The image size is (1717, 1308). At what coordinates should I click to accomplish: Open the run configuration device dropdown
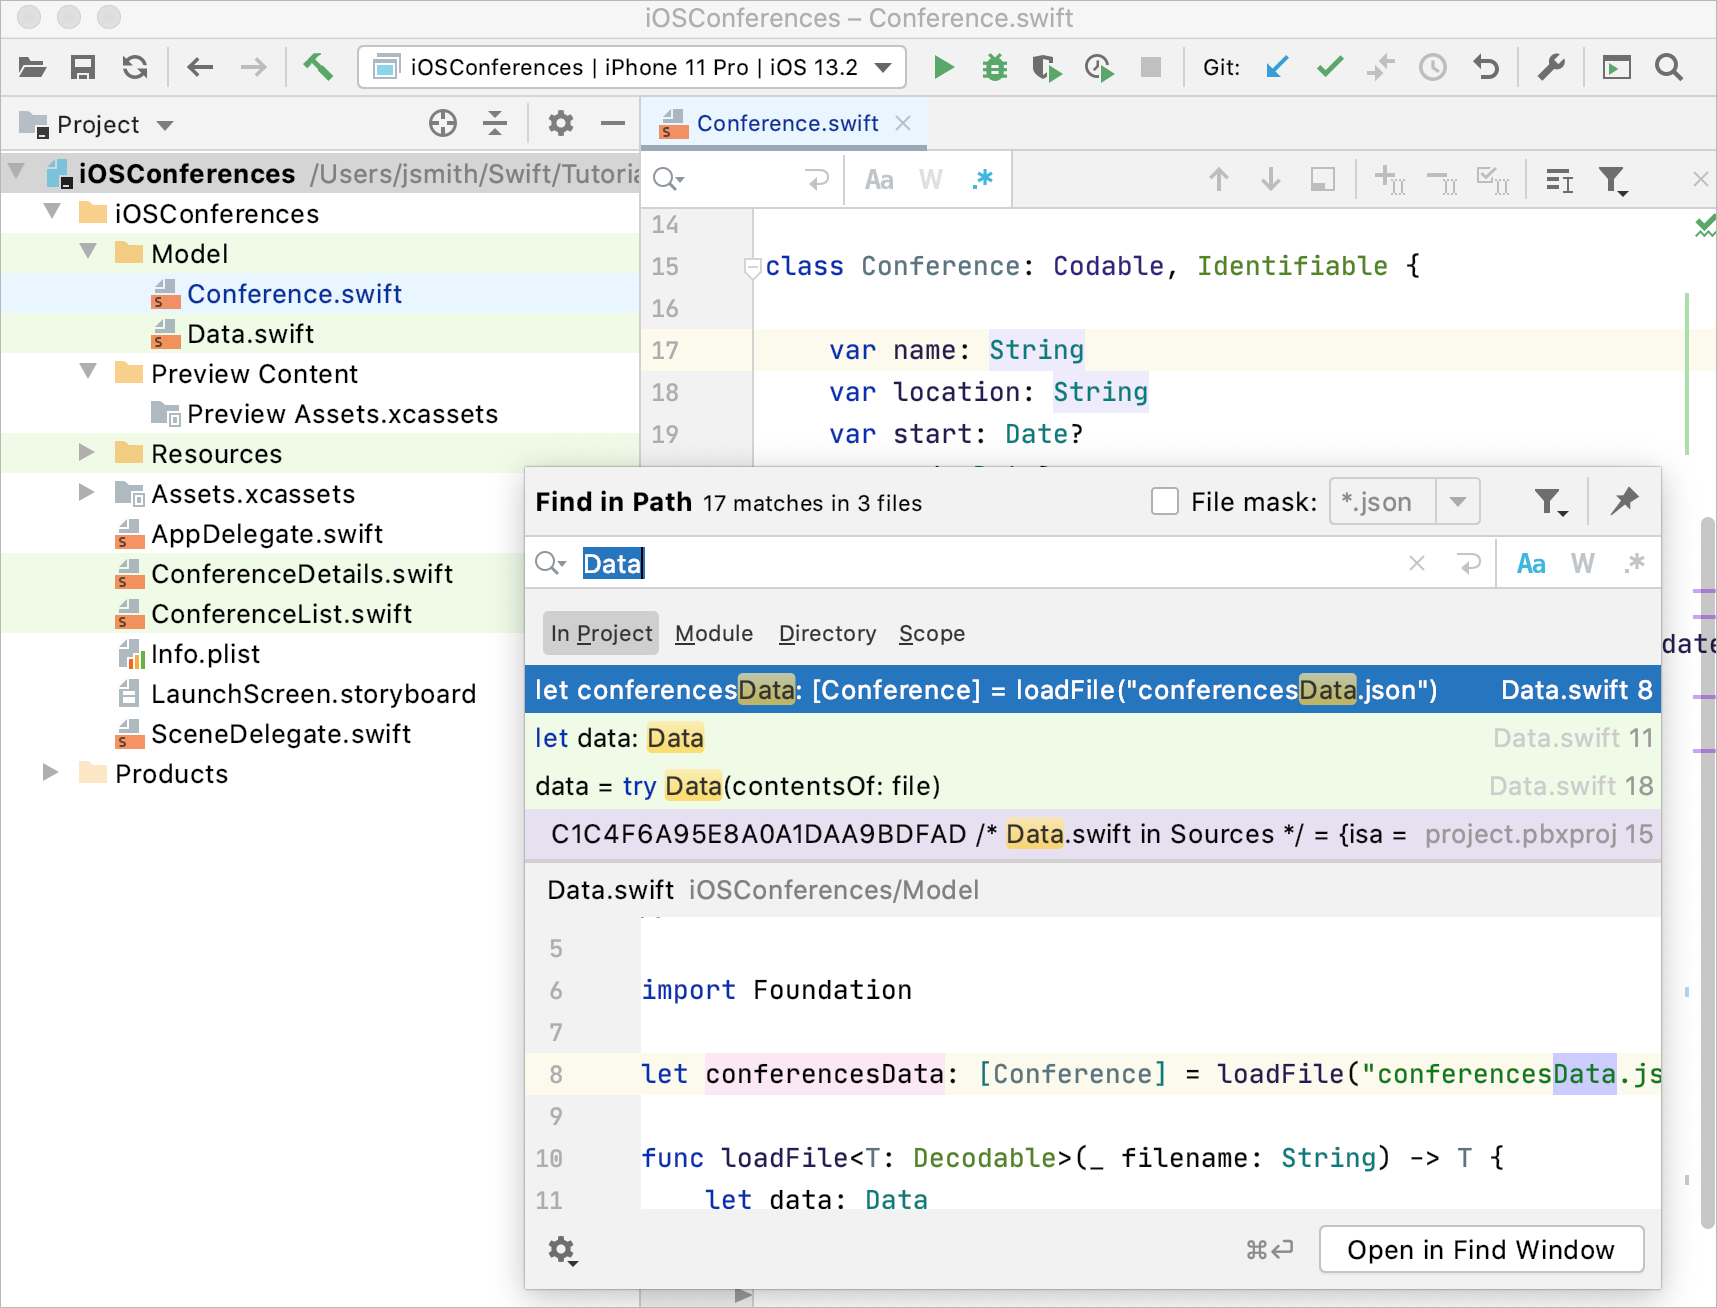click(x=632, y=67)
